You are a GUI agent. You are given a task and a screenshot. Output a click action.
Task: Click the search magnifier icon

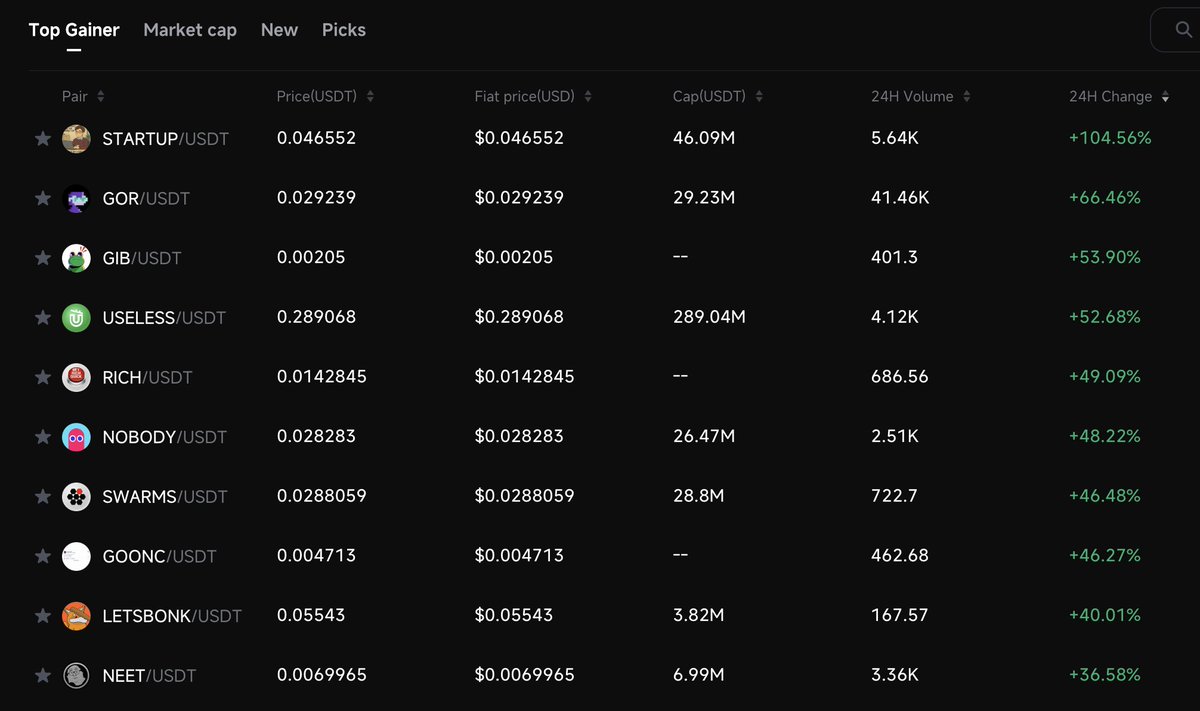point(1185,30)
